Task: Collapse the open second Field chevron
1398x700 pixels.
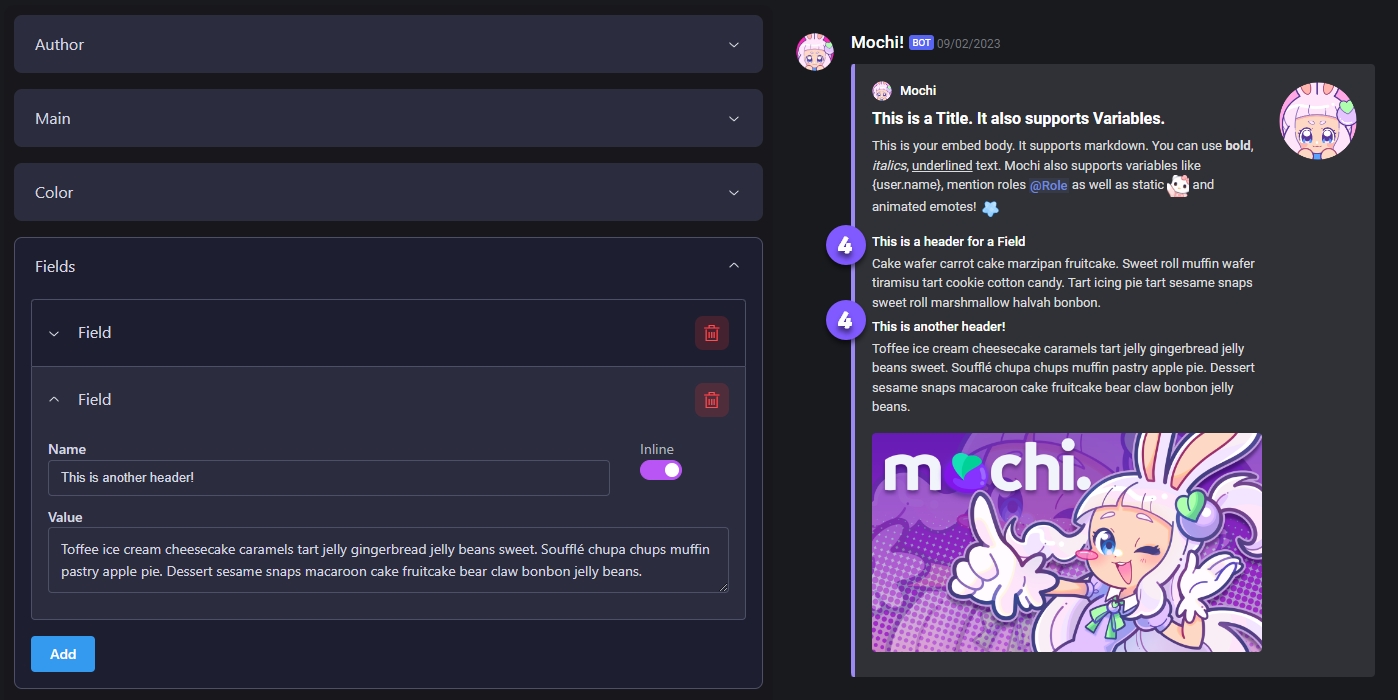Action: [x=55, y=400]
